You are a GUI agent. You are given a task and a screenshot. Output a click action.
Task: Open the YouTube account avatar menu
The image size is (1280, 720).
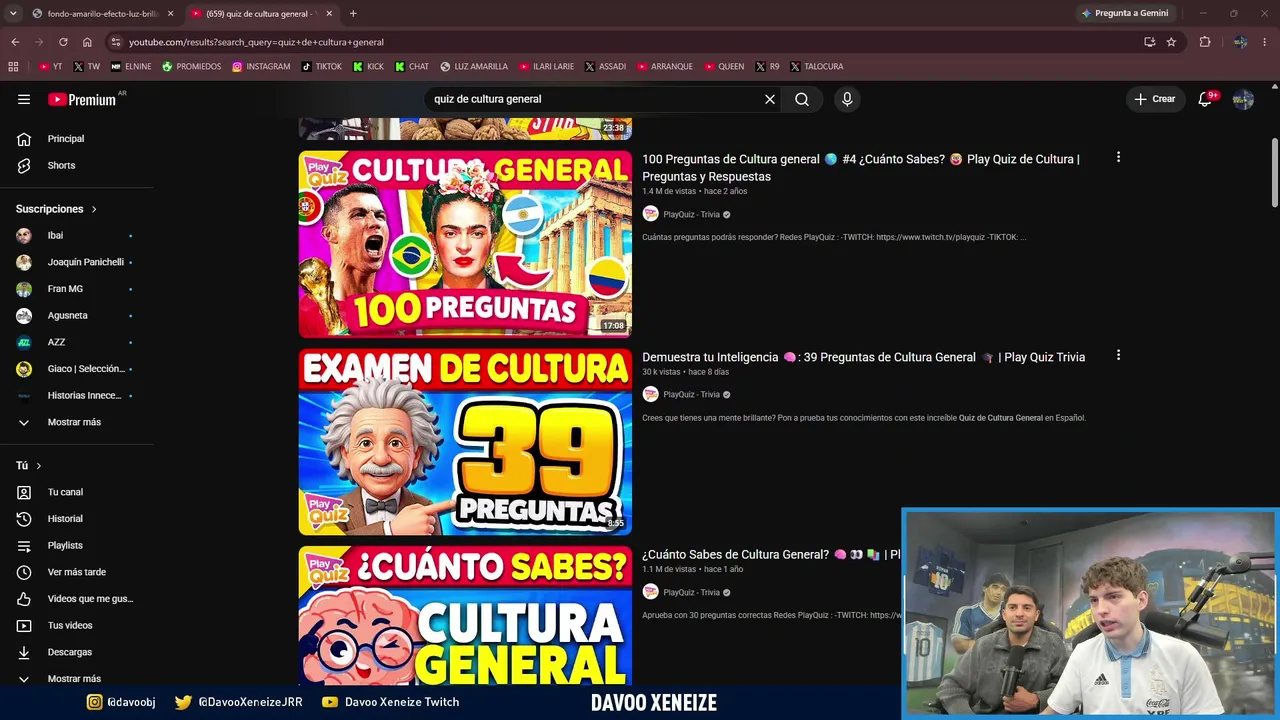(x=1243, y=99)
